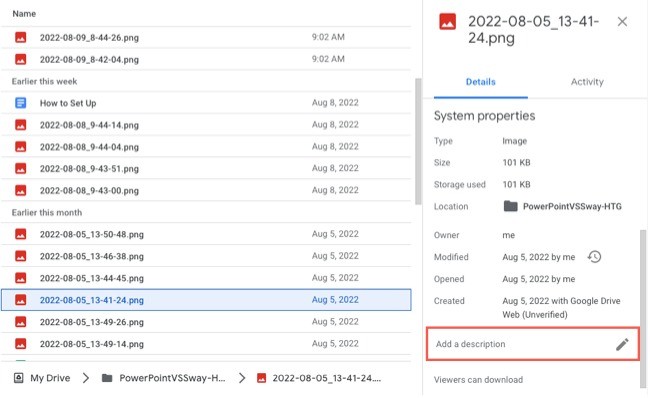Image resolution: width=650 pixels, height=398 pixels.
Task: Click image icon of 2022-08-05_13-44-45.png
Action: [21, 278]
